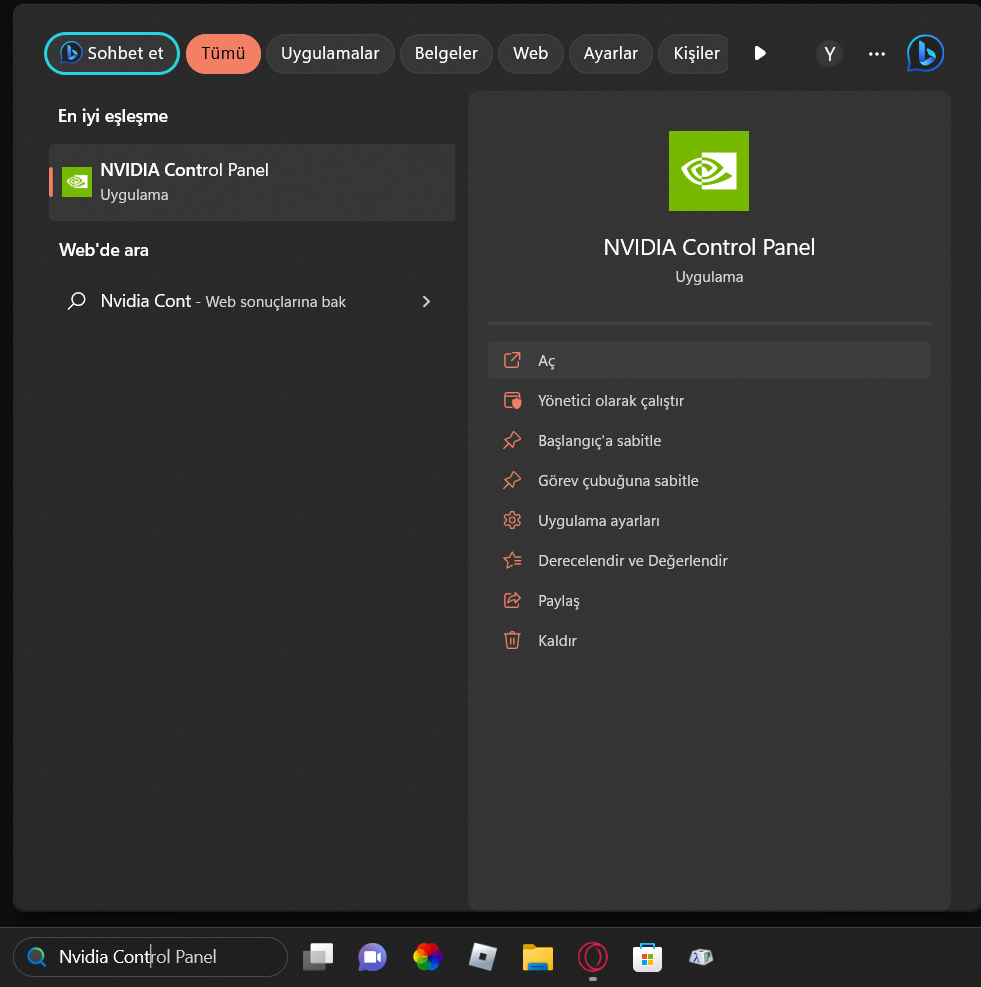Image resolution: width=981 pixels, height=987 pixels.
Task: Choose Derecelendir ve Değerlendir
Action: tap(709, 560)
